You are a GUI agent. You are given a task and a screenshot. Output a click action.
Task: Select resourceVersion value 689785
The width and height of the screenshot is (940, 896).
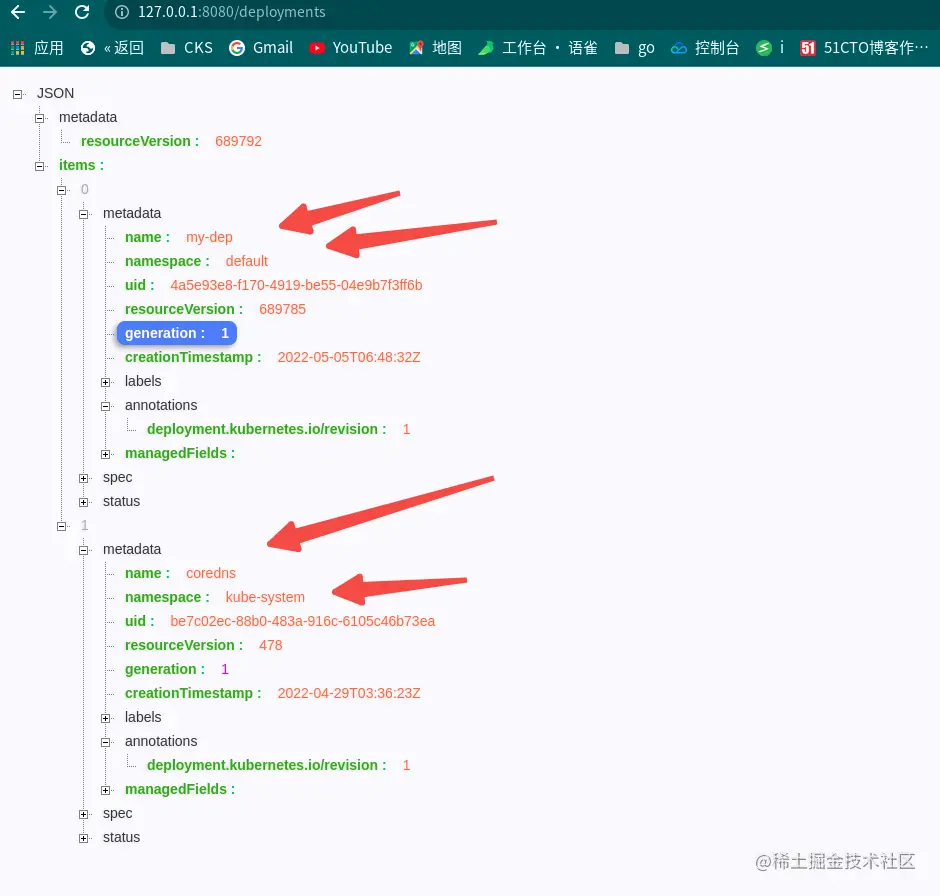[x=282, y=309]
